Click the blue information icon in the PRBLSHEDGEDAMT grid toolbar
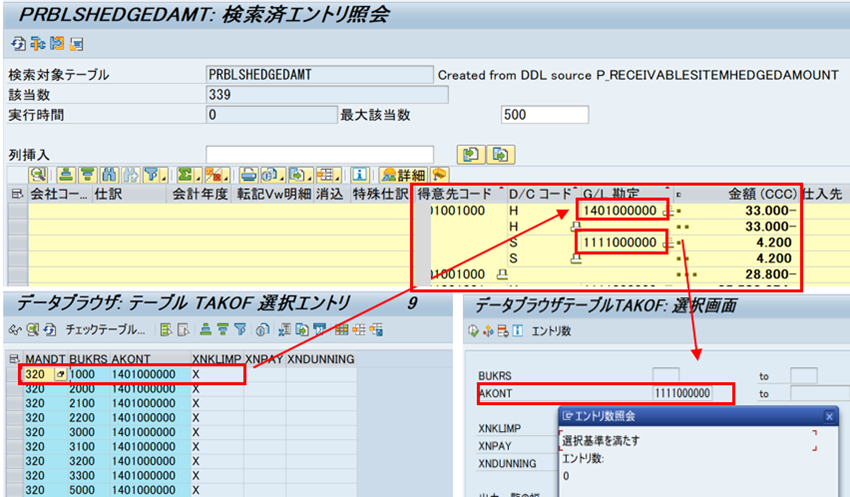 [360, 175]
